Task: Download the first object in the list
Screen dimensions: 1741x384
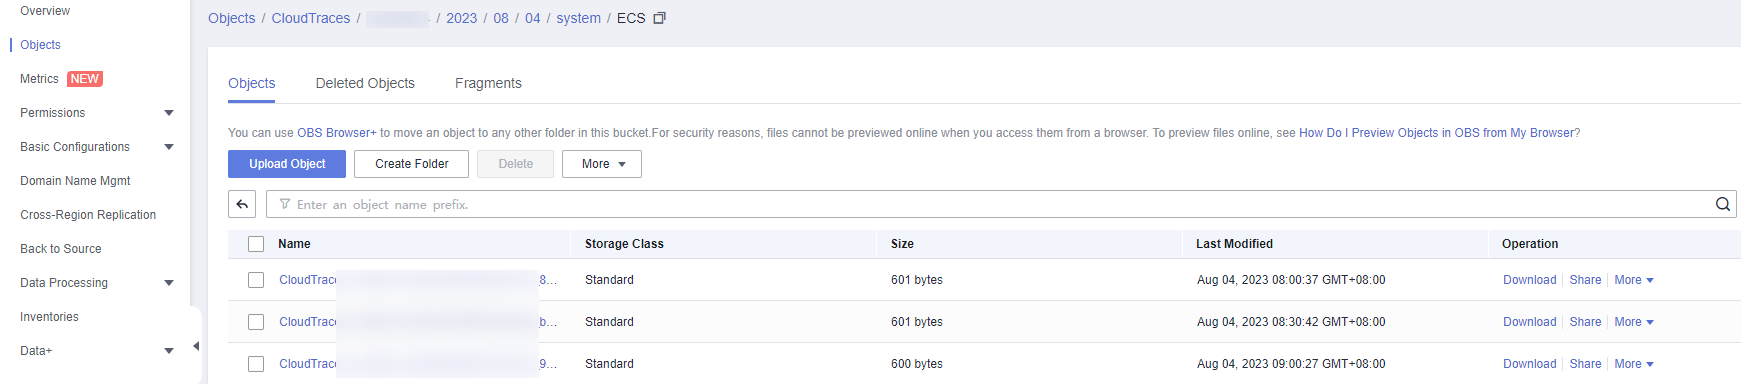Action: coord(1529,280)
